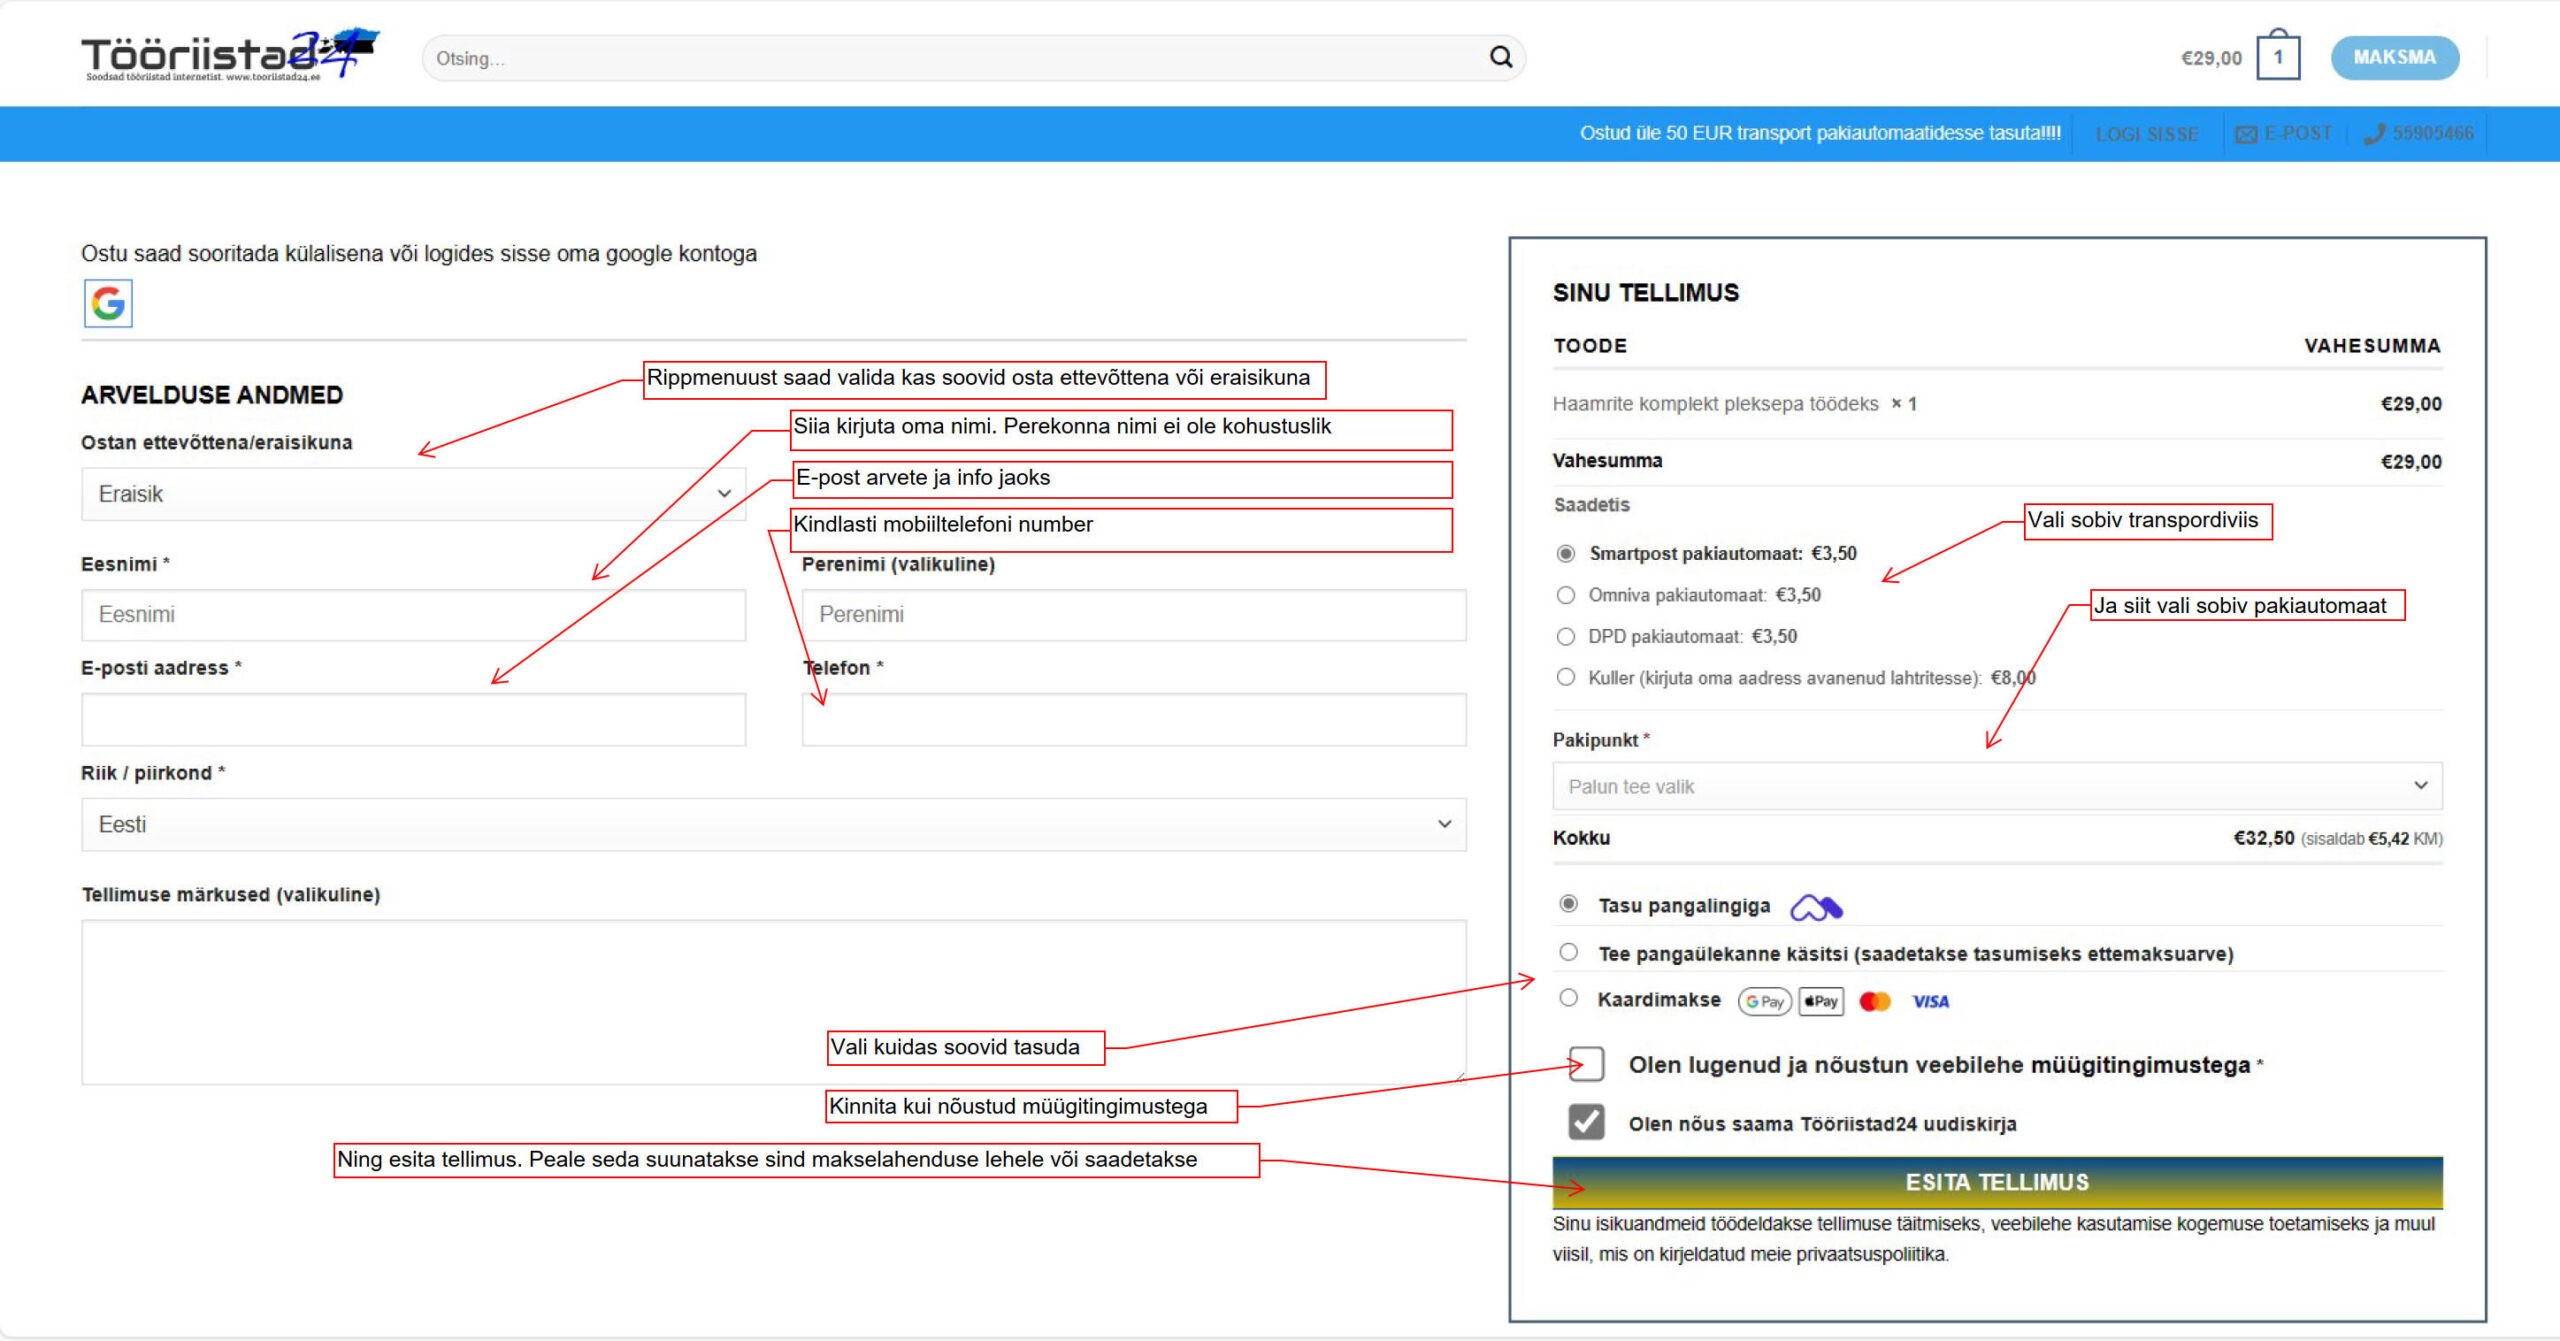The height and width of the screenshot is (1341, 2560).
Task: Click the E-POST envelope icon
Action: point(2246,134)
